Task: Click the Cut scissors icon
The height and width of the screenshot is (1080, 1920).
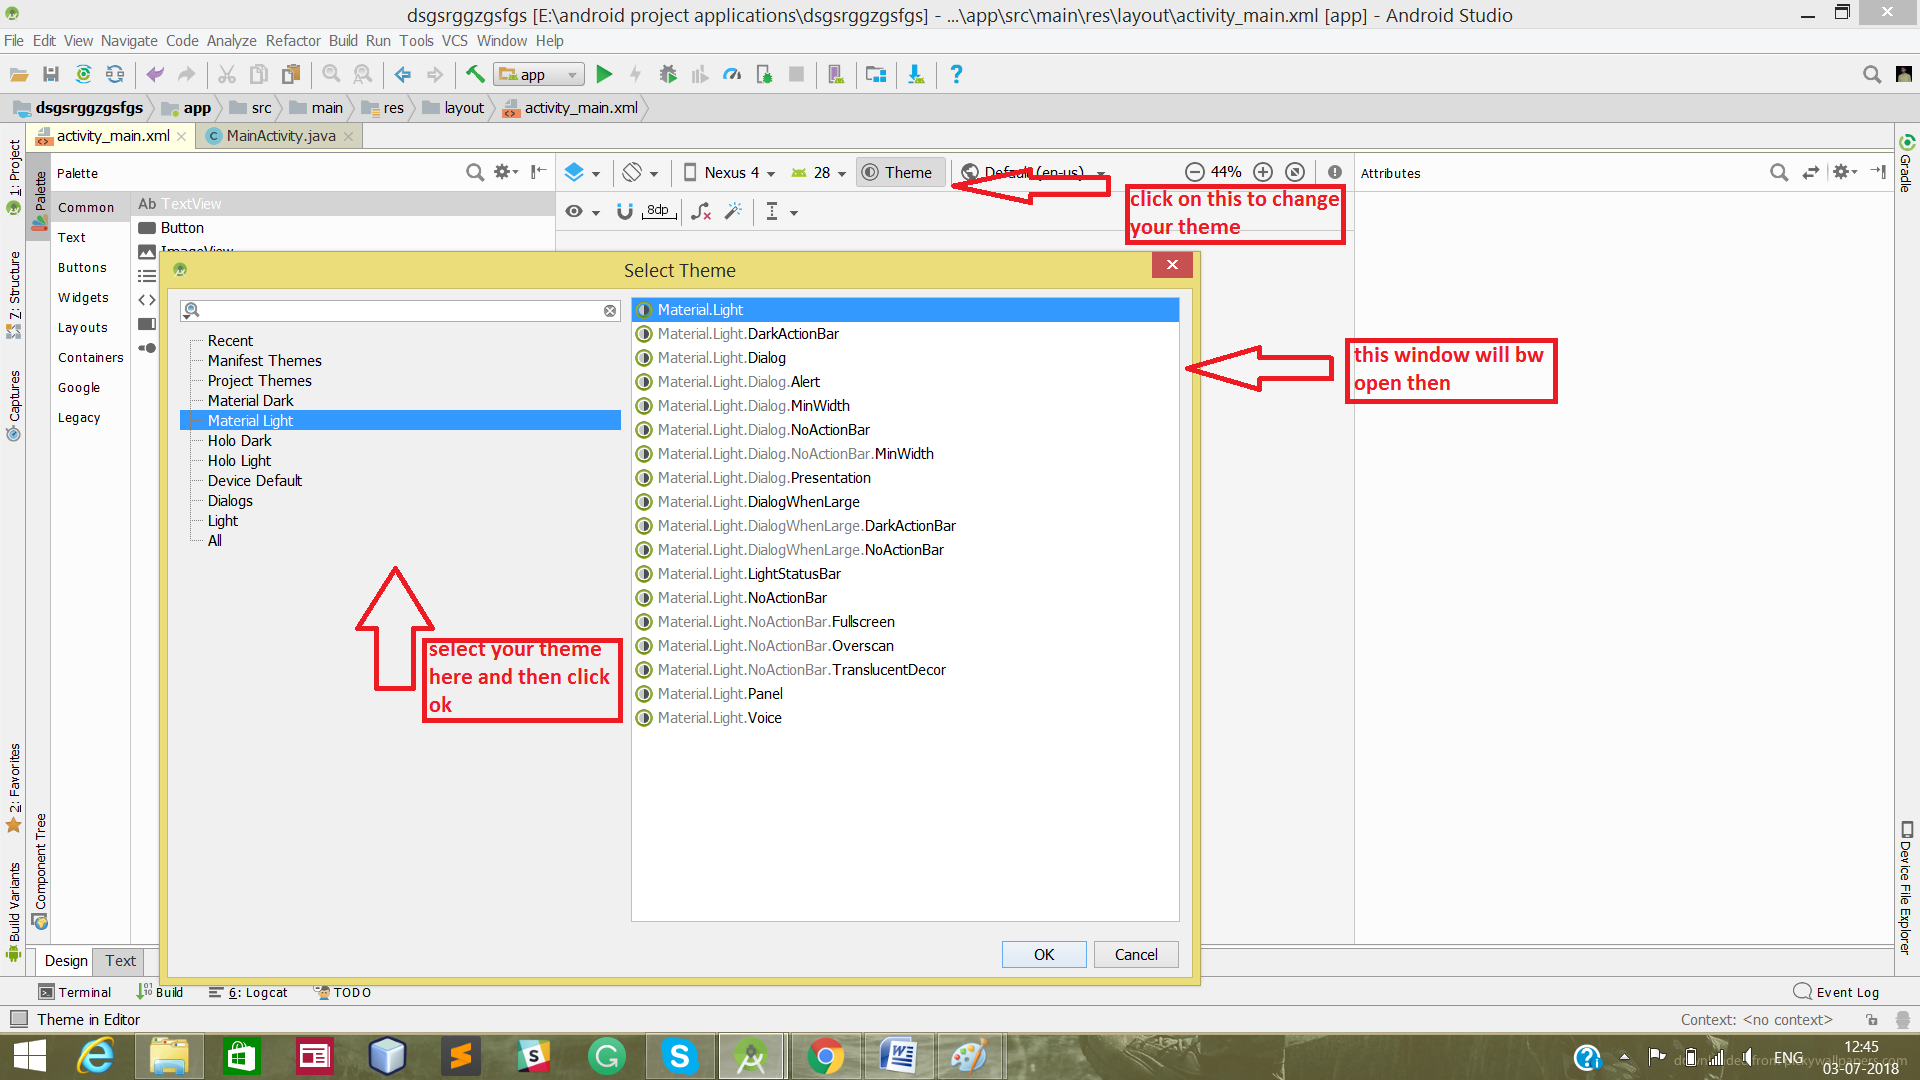Action: 227,74
